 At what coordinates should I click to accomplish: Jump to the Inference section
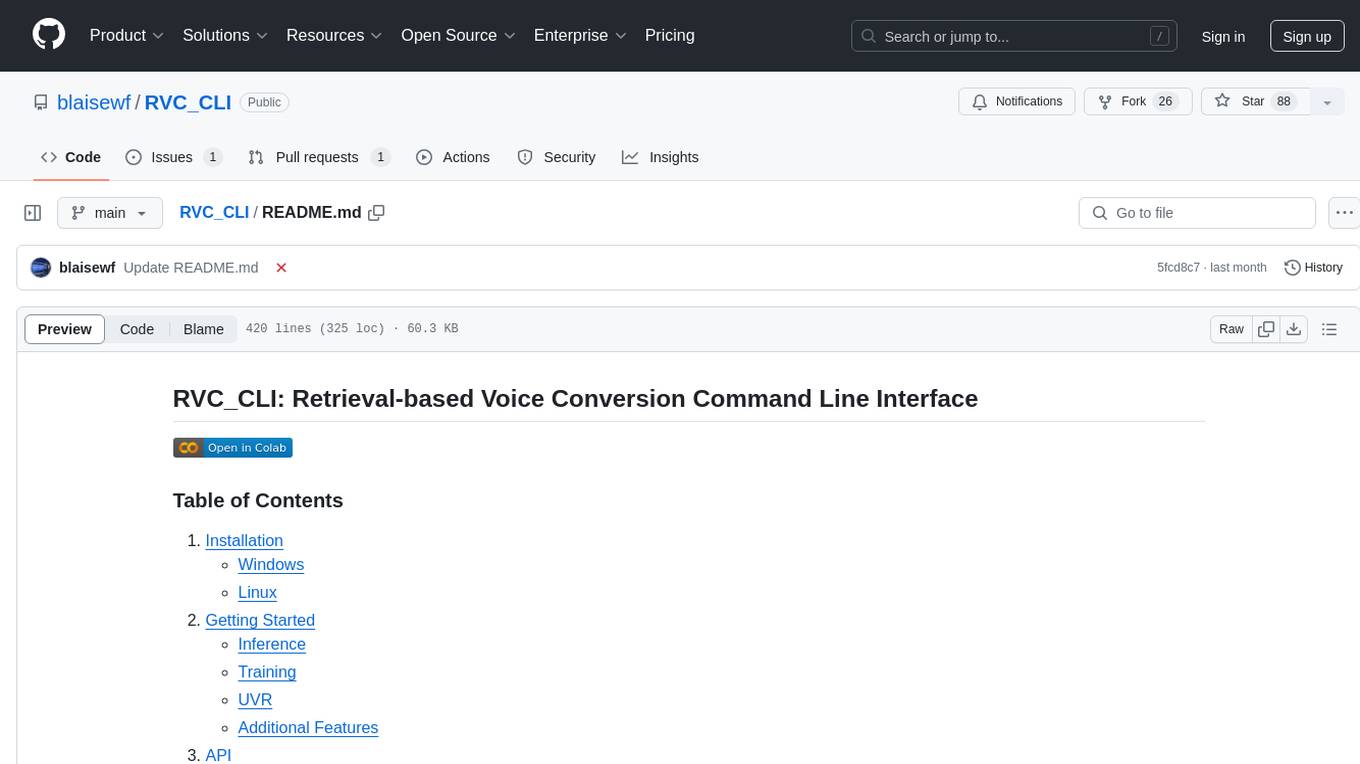coord(272,645)
